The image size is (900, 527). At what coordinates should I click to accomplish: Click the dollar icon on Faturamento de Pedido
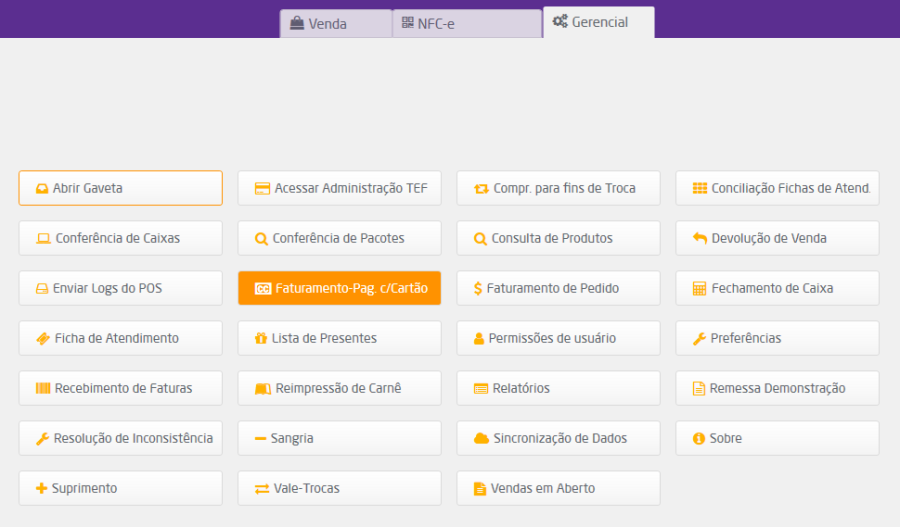[x=478, y=288]
